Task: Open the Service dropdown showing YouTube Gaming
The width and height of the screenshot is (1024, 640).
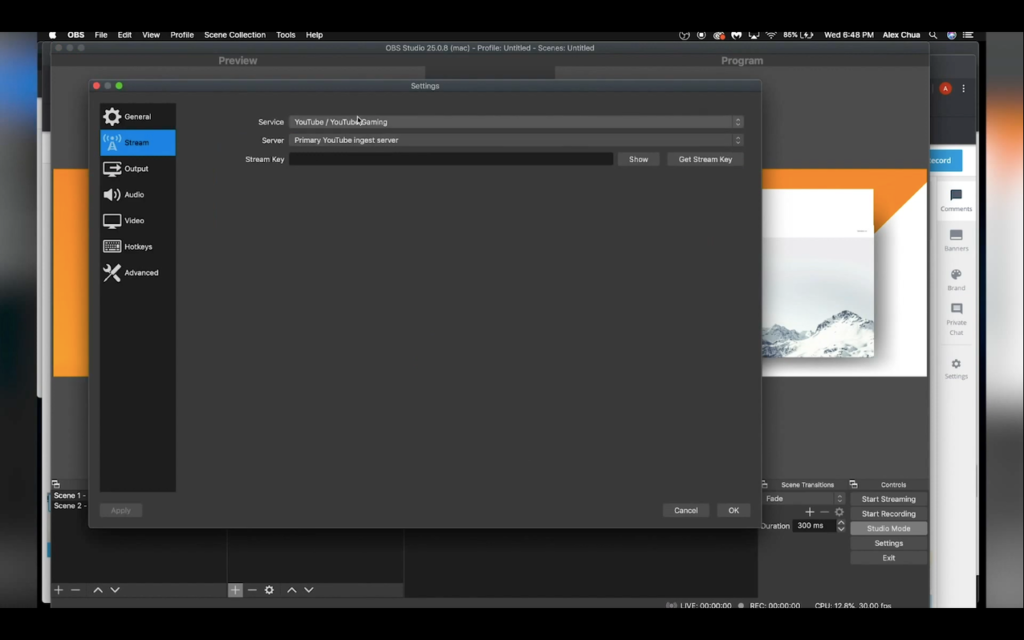Action: pyautogui.click(x=516, y=122)
